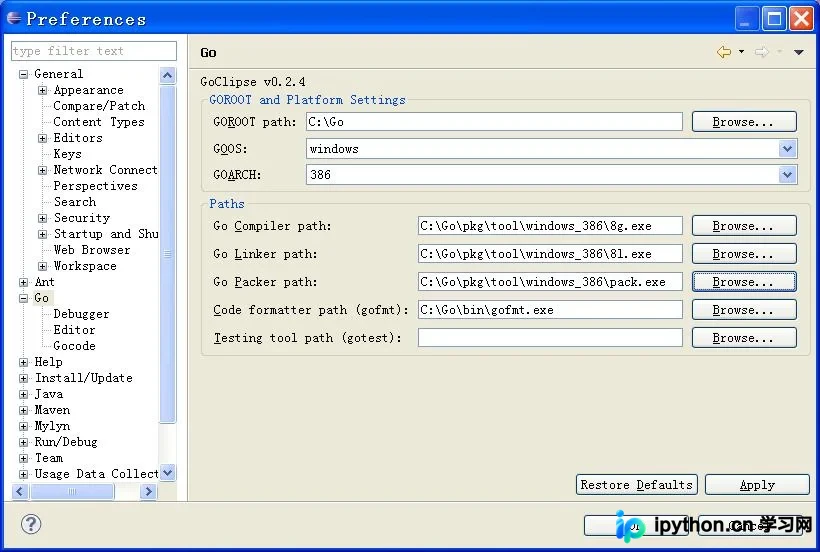Click horizontal scrollbar right arrow

pyautogui.click(x=149, y=491)
